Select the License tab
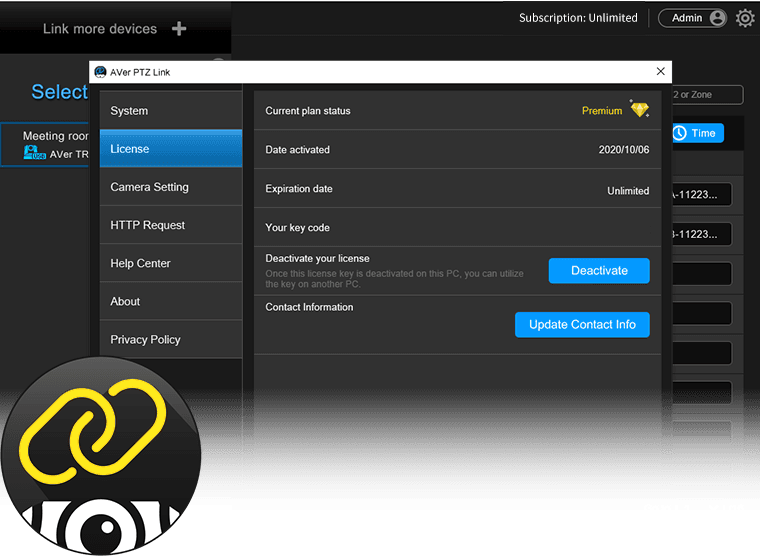This screenshot has height=556, width=760. point(171,149)
